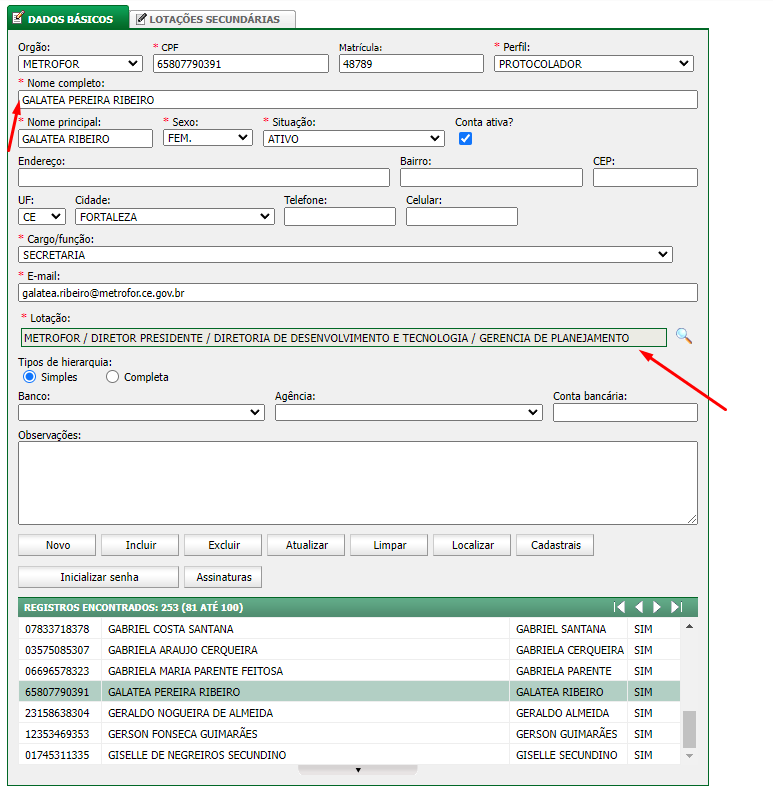Click the Limpar button
This screenshot has width=773, height=797.
389,545
